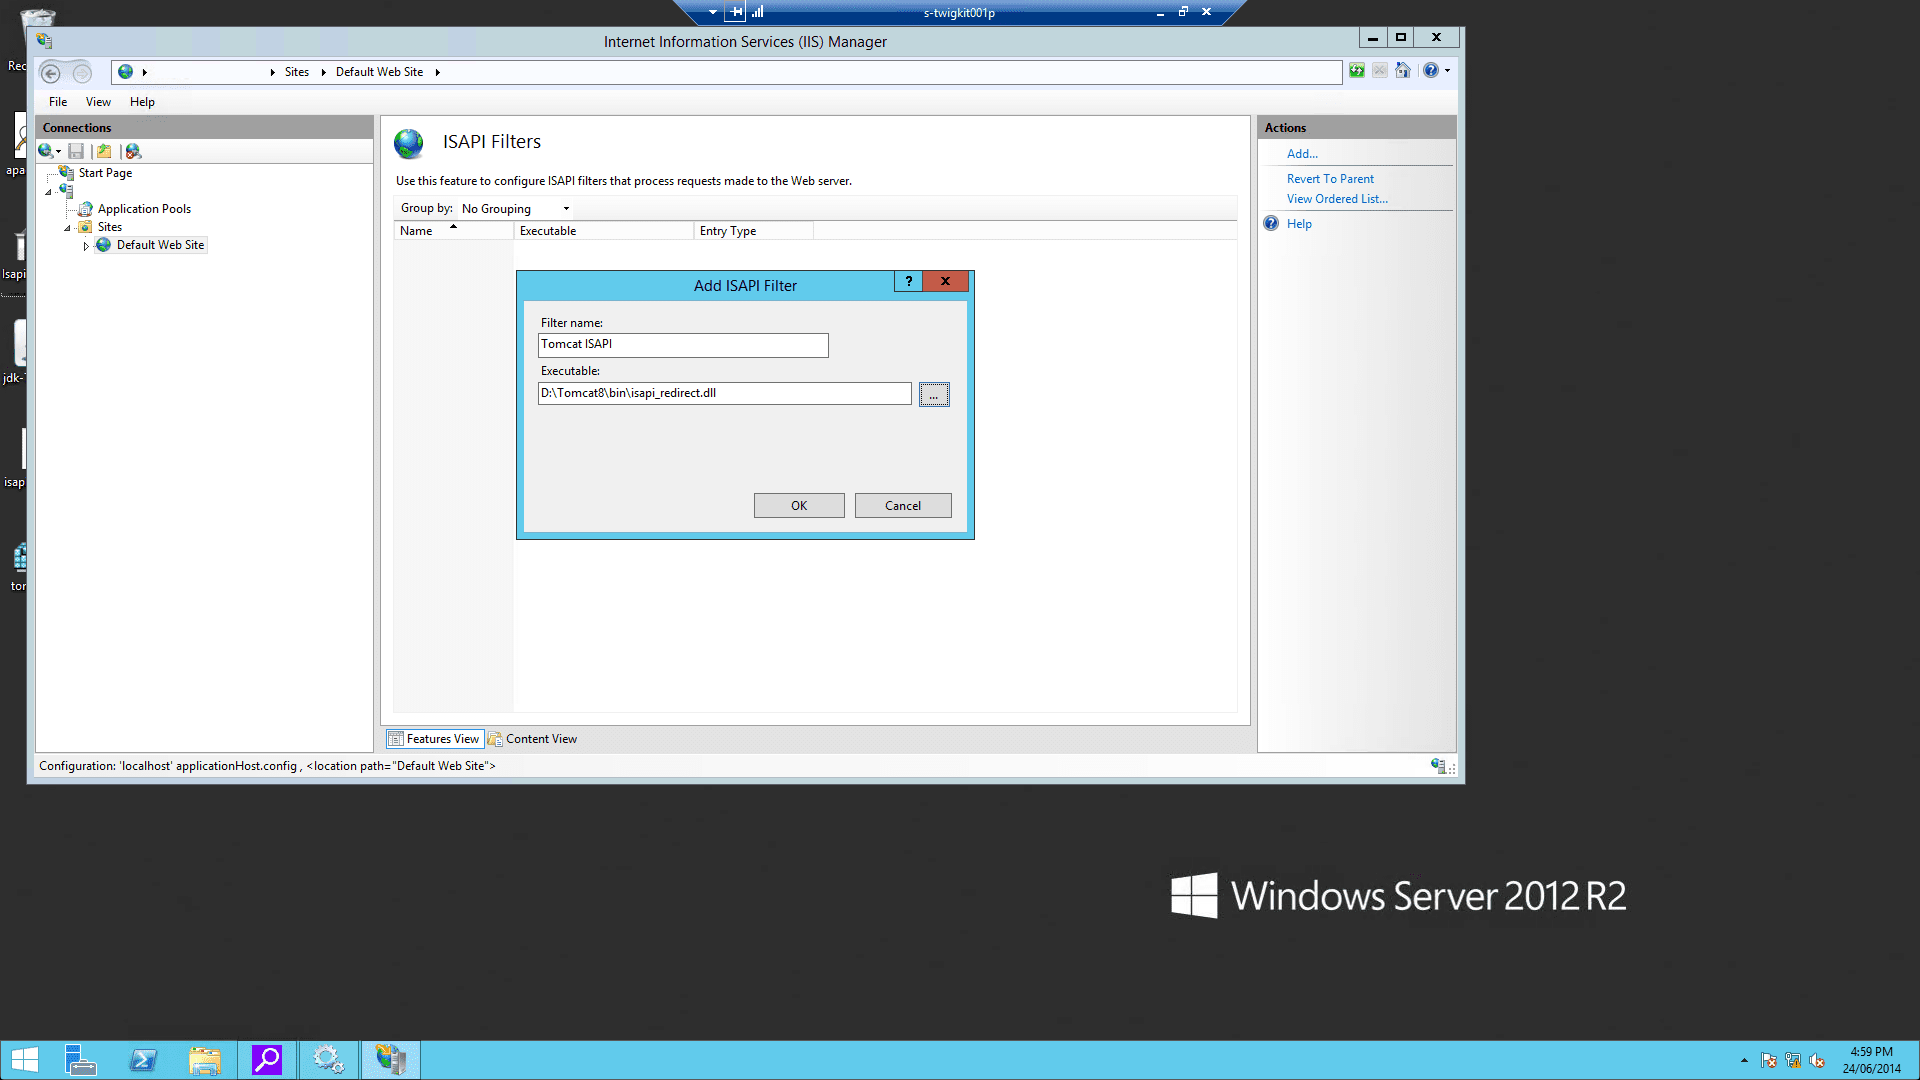Click the Up folder icon in Connections toolbar
This screenshot has width=1920, height=1080.
(104, 151)
